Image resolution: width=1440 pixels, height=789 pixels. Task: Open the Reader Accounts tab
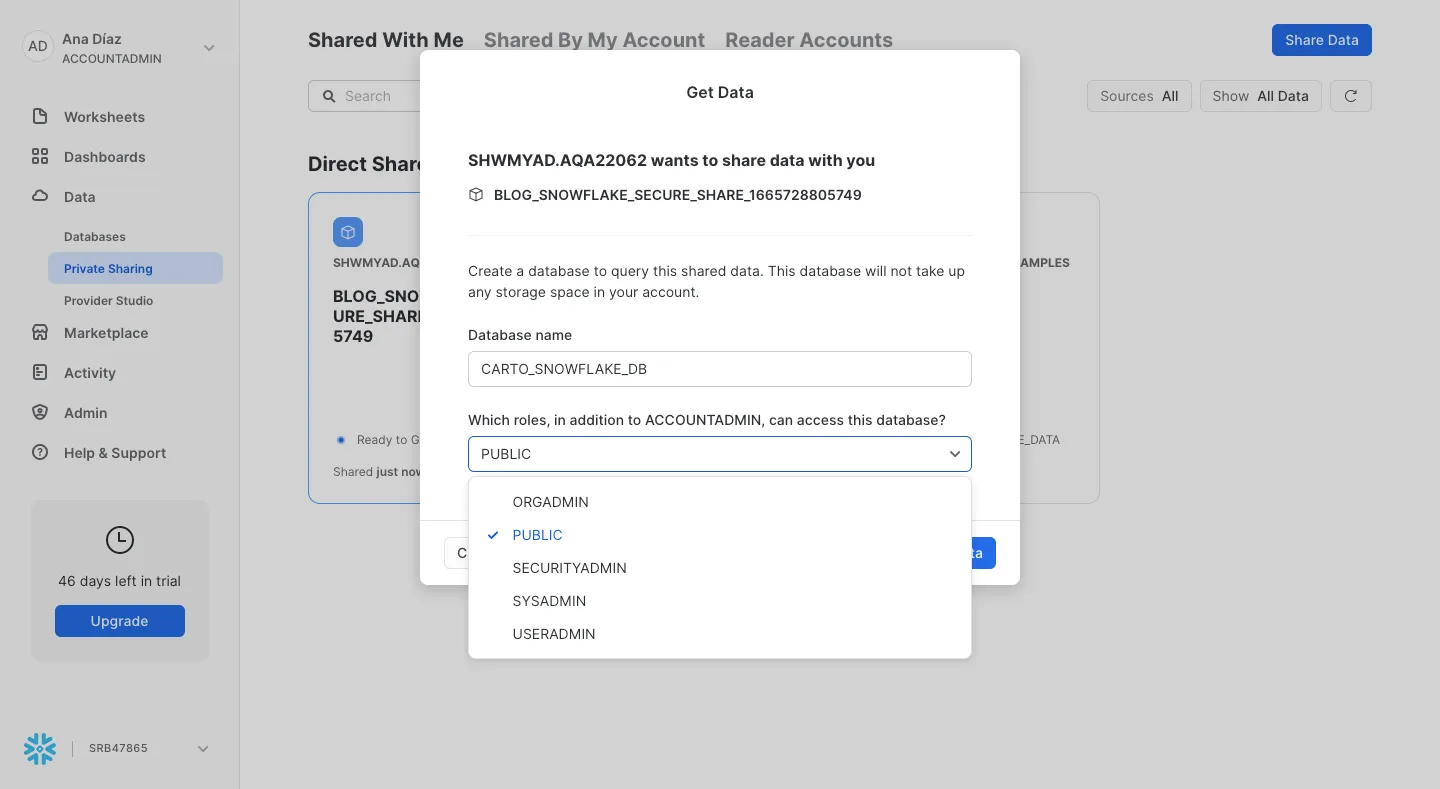pos(808,40)
